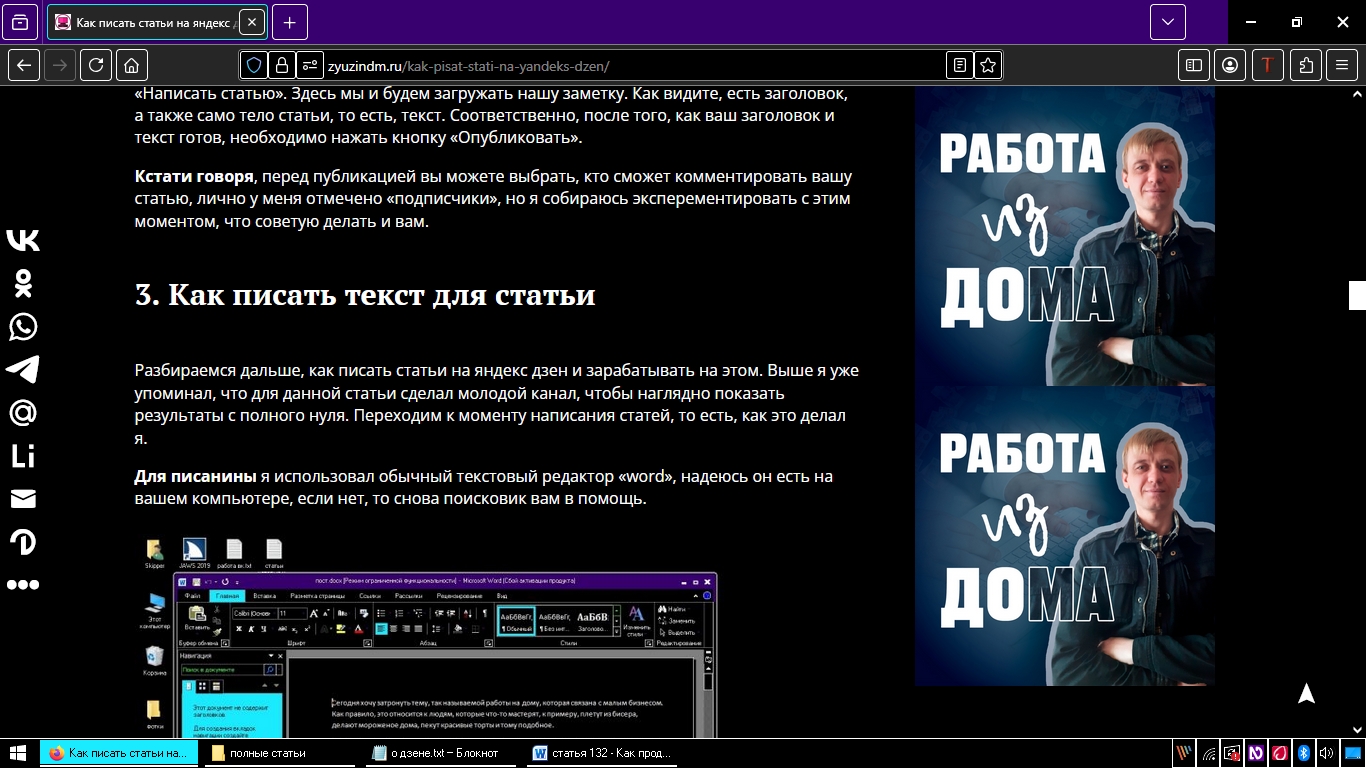Open the browser home page
Screen dimensions: 1366x768
(132, 65)
